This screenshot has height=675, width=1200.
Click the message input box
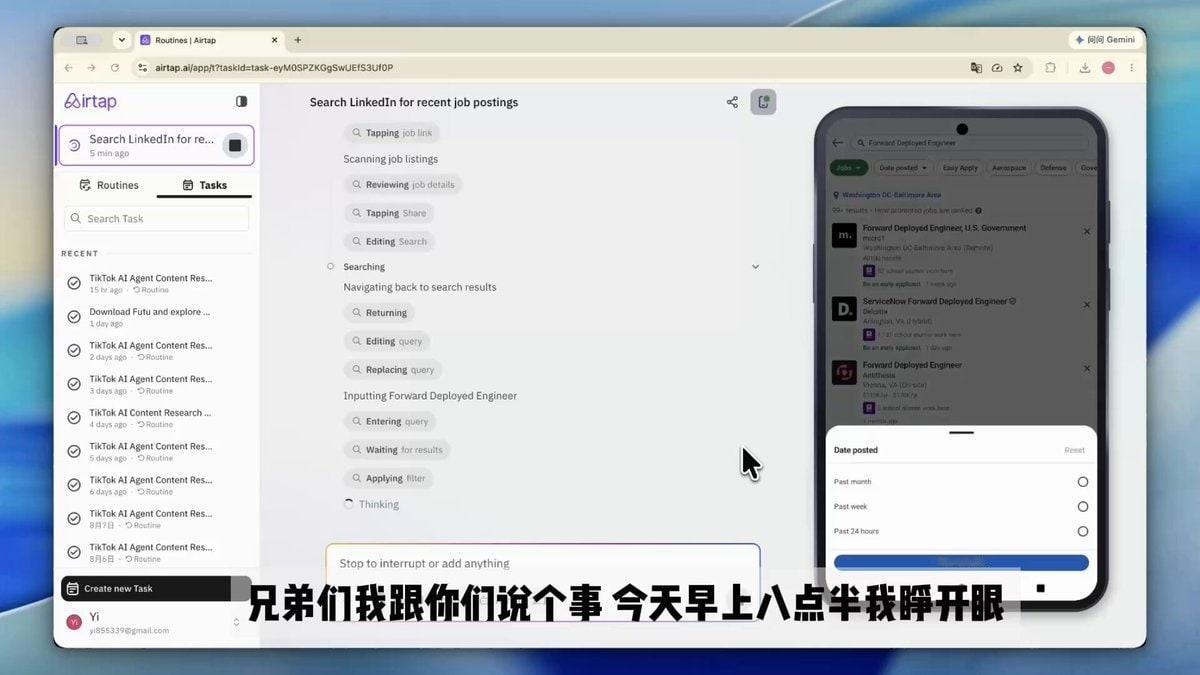coord(542,563)
